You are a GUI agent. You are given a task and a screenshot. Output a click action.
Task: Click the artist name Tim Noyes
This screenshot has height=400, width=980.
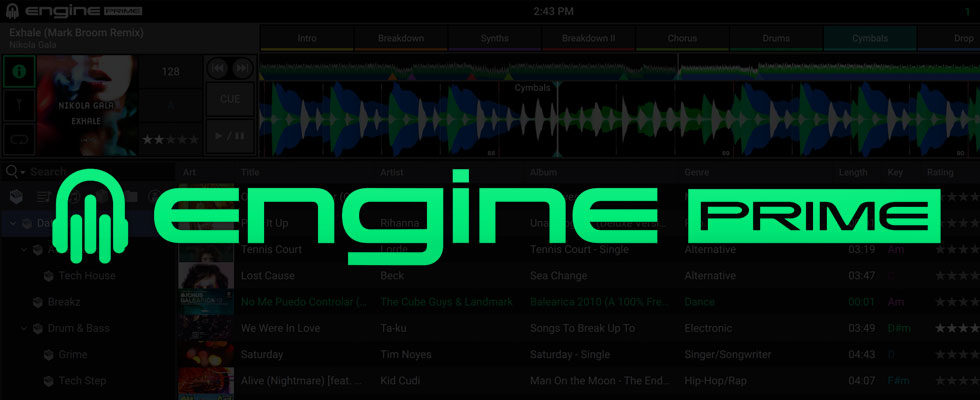pos(405,354)
